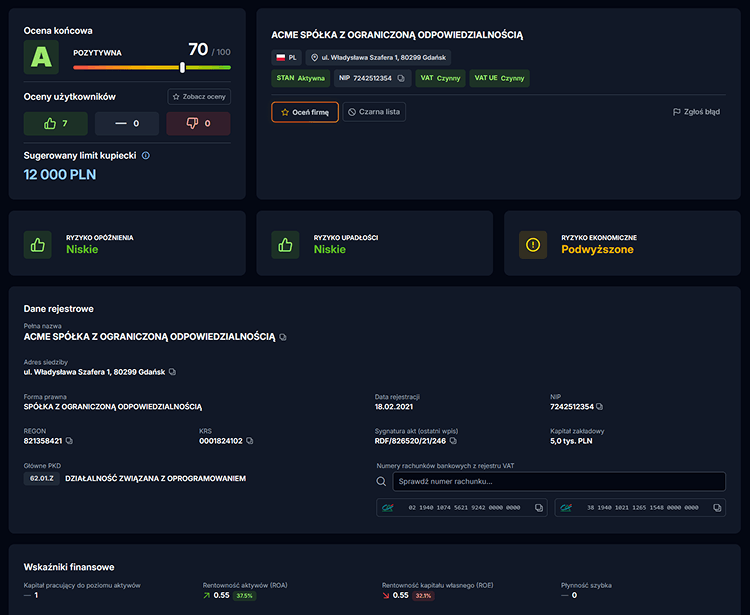The image size is (750, 615).
Task: Copy Sygnatura akt RDF/826520/21/246
Action: (453, 441)
